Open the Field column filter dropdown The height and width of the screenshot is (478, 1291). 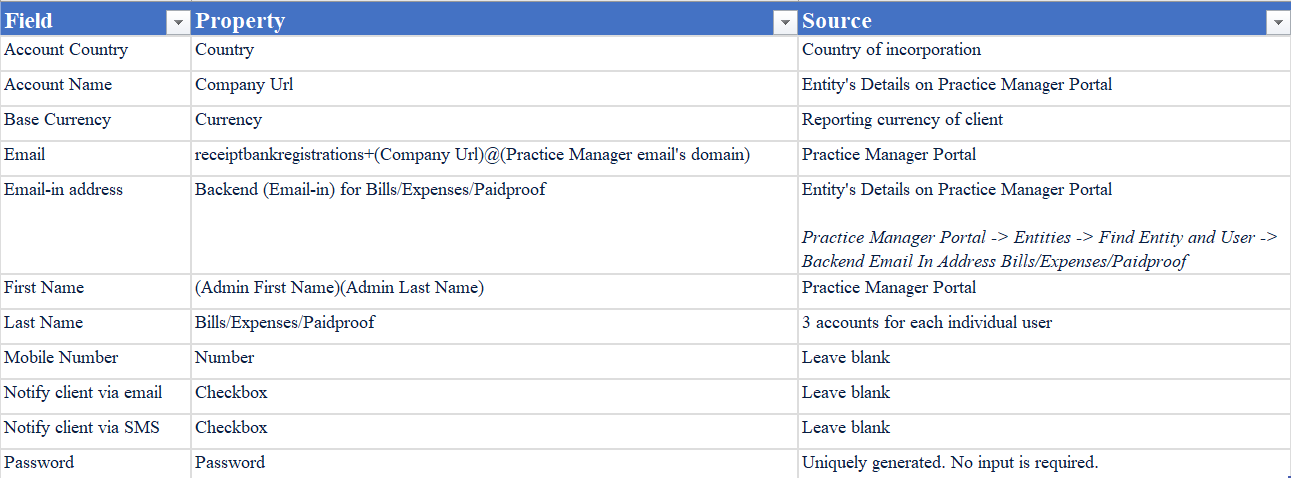[x=178, y=22]
